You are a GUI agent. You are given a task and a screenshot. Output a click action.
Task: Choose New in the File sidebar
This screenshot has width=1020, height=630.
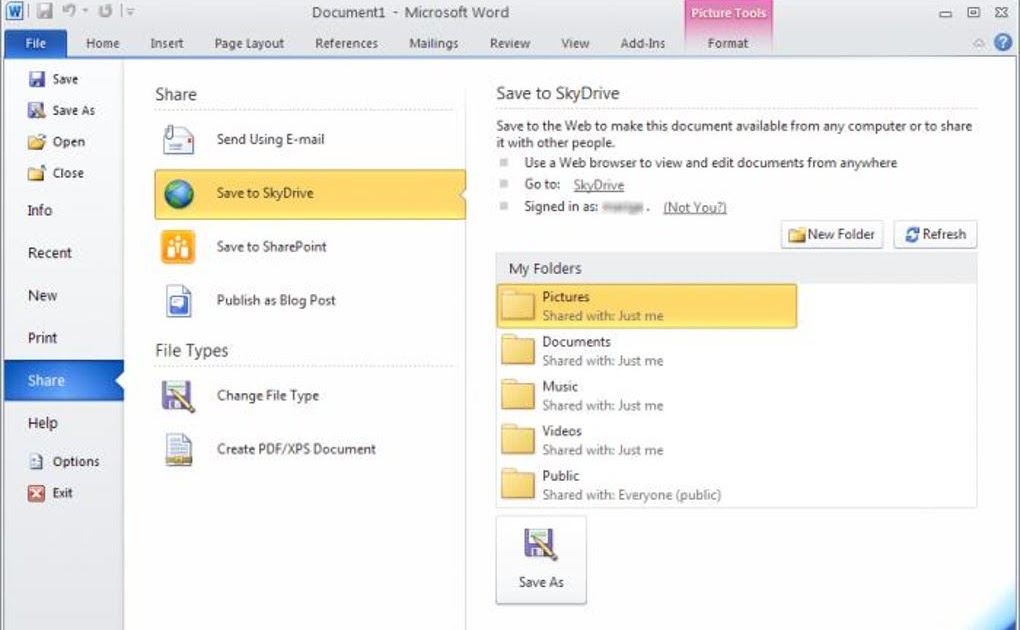(42, 295)
